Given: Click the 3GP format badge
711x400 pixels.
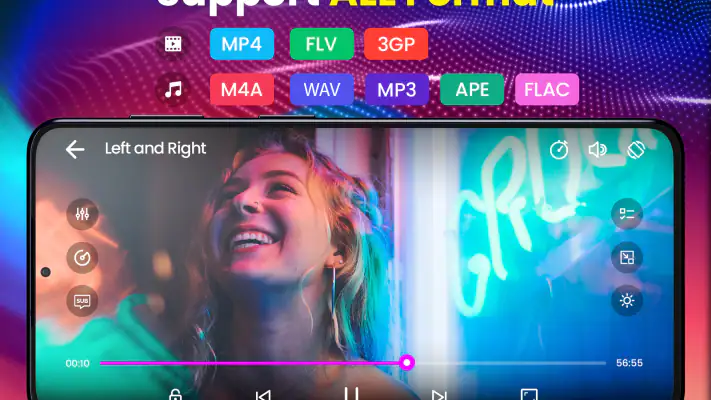Looking at the screenshot, I should pos(396,44).
